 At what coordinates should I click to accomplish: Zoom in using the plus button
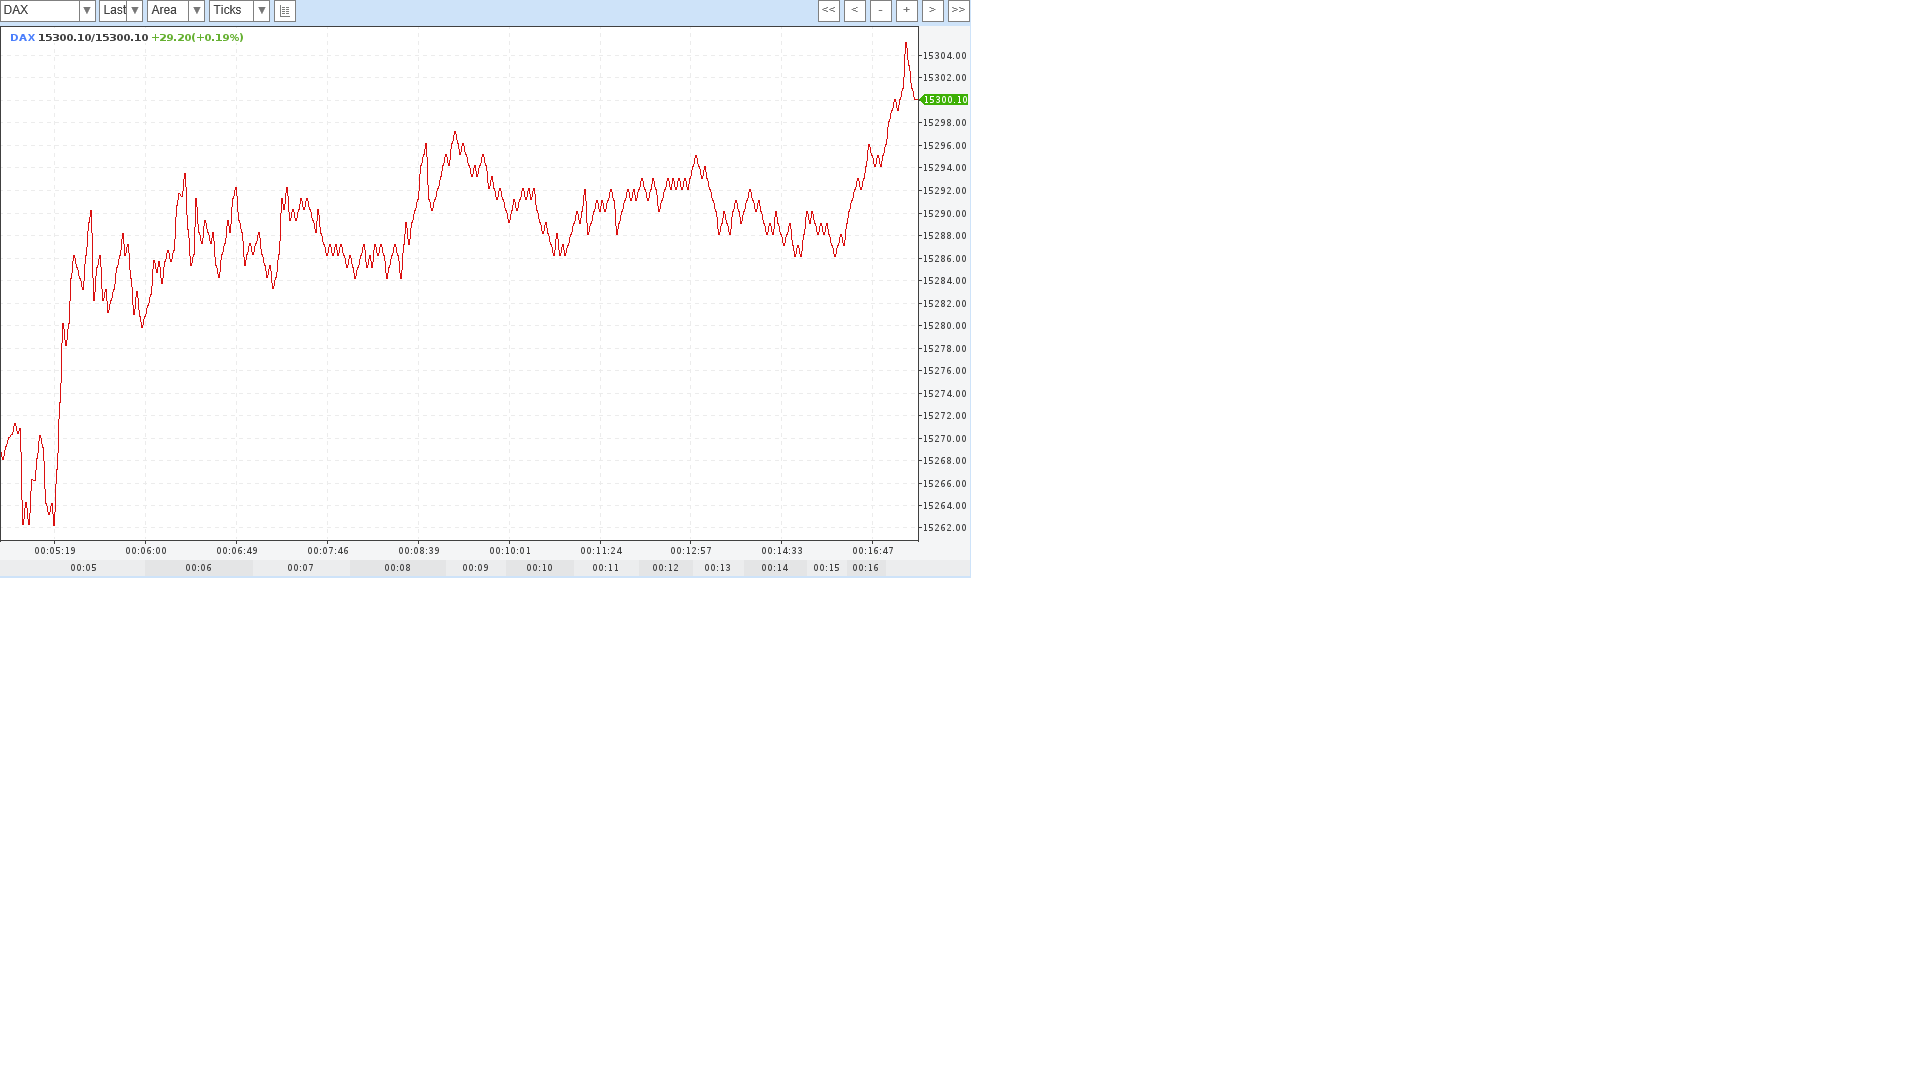pos(906,11)
